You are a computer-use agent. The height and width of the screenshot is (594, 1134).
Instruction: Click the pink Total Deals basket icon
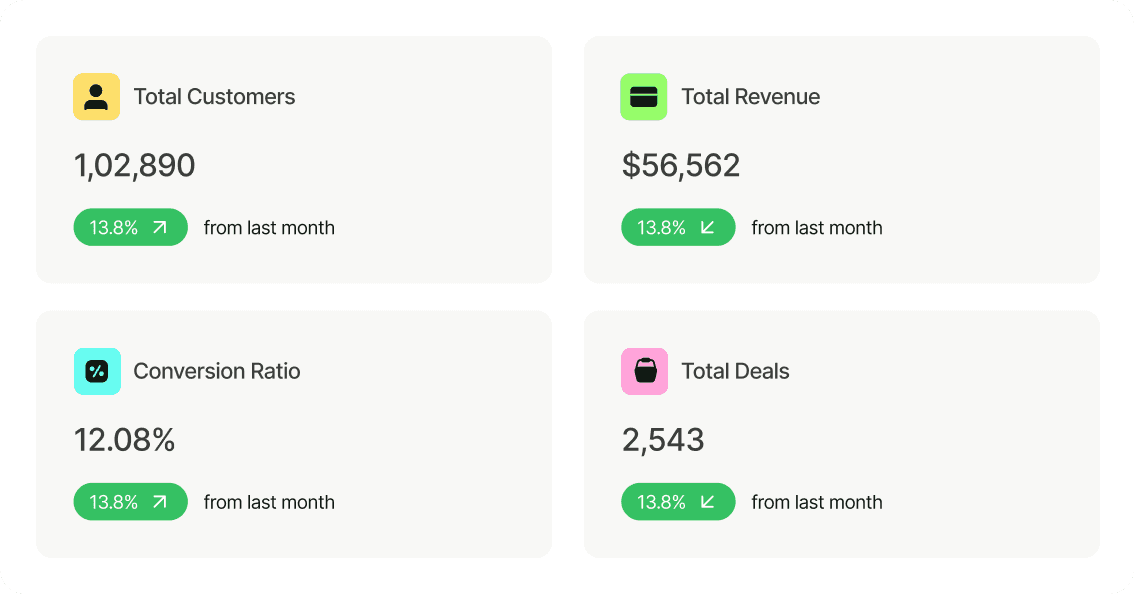coord(643,371)
